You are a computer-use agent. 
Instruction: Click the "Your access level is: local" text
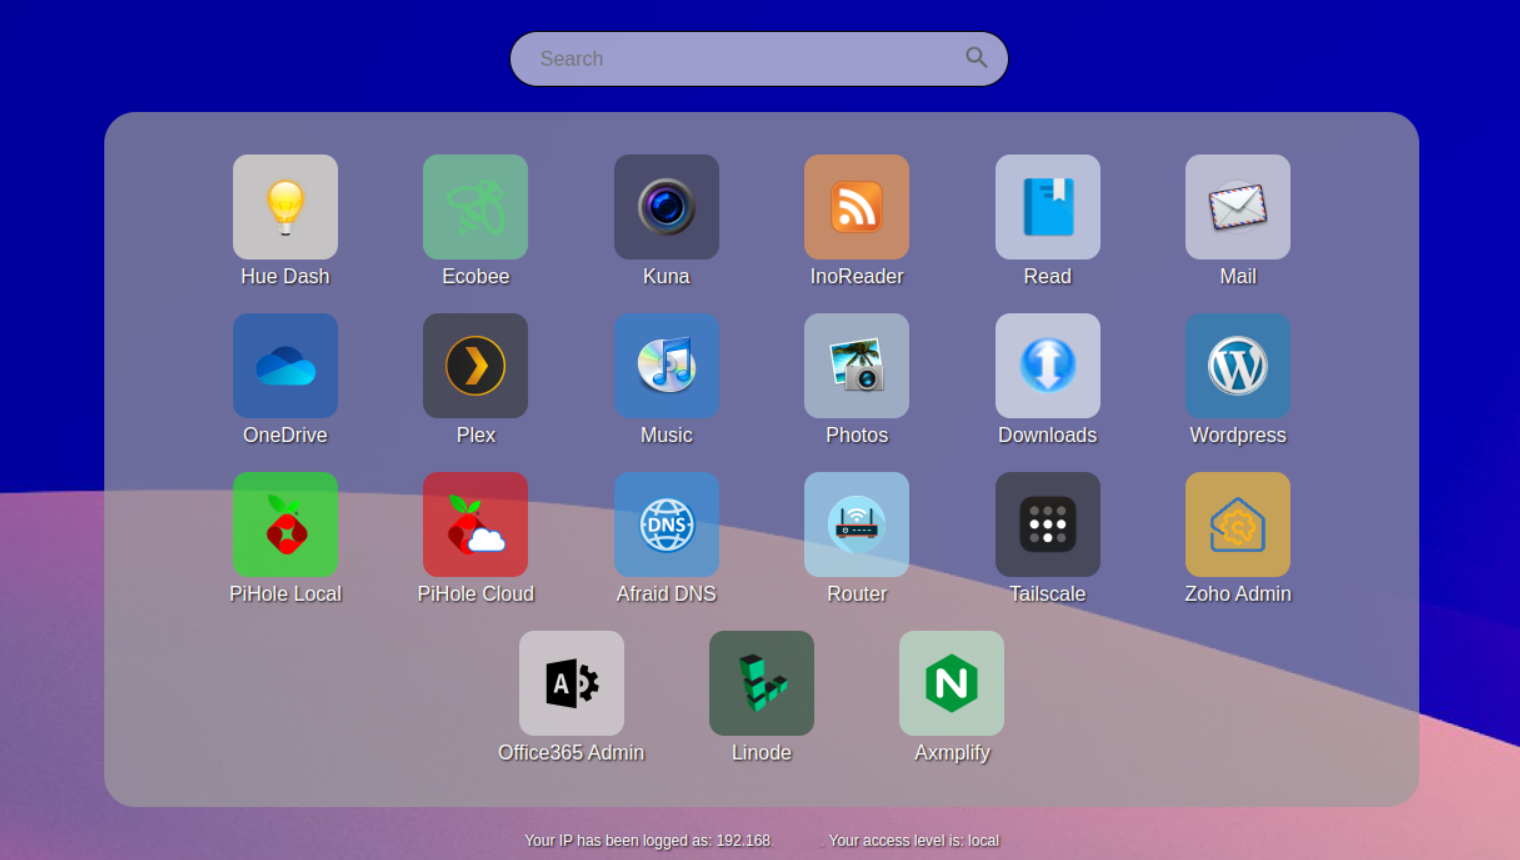pyautogui.click(x=913, y=841)
